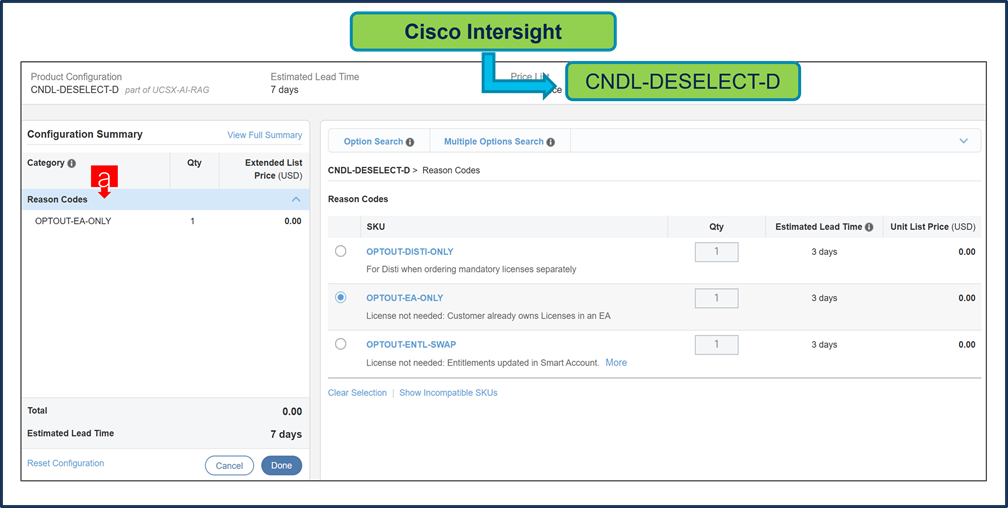Image resolution: width=1008 pixels, height=508 pixels.
Task: Open the OPTOUT-EA-ONLY SKU link
Action: click(405, 298)
